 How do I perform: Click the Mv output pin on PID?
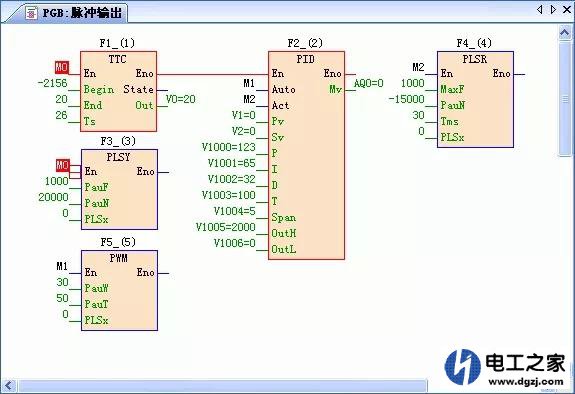[336, 90]
